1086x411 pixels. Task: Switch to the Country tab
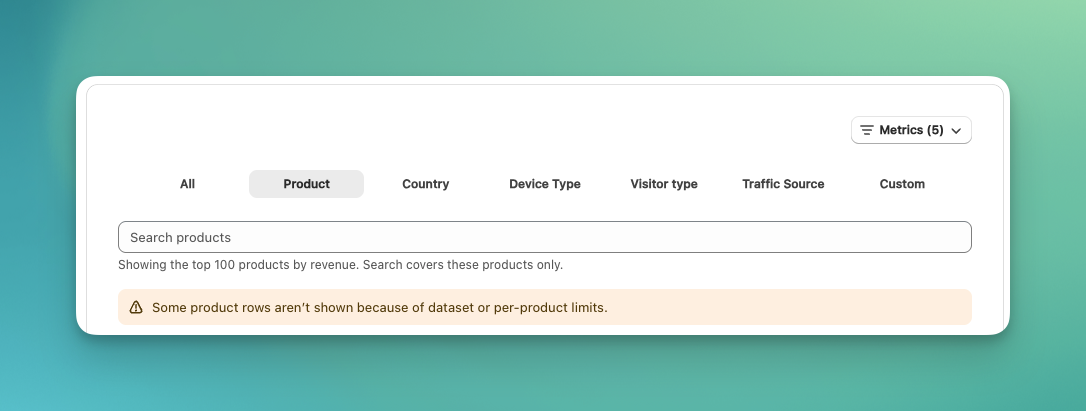tap(425, 184)
